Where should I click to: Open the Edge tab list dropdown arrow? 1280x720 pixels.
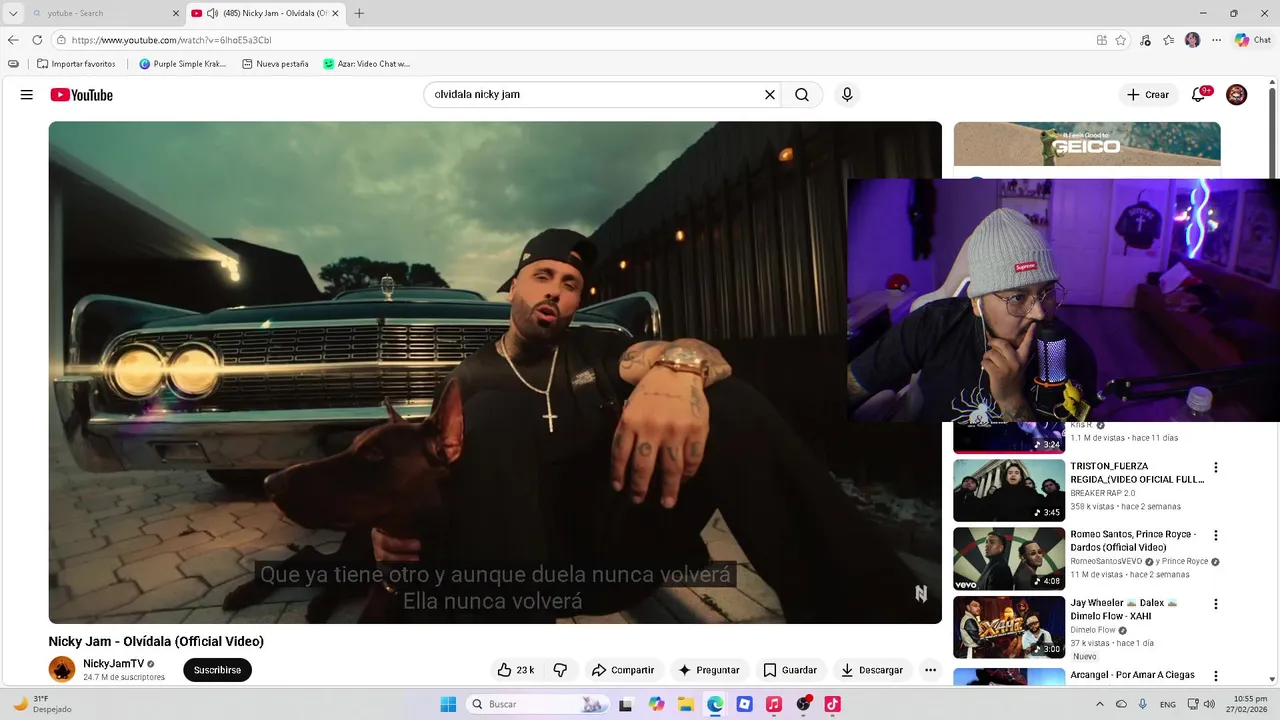13,13
